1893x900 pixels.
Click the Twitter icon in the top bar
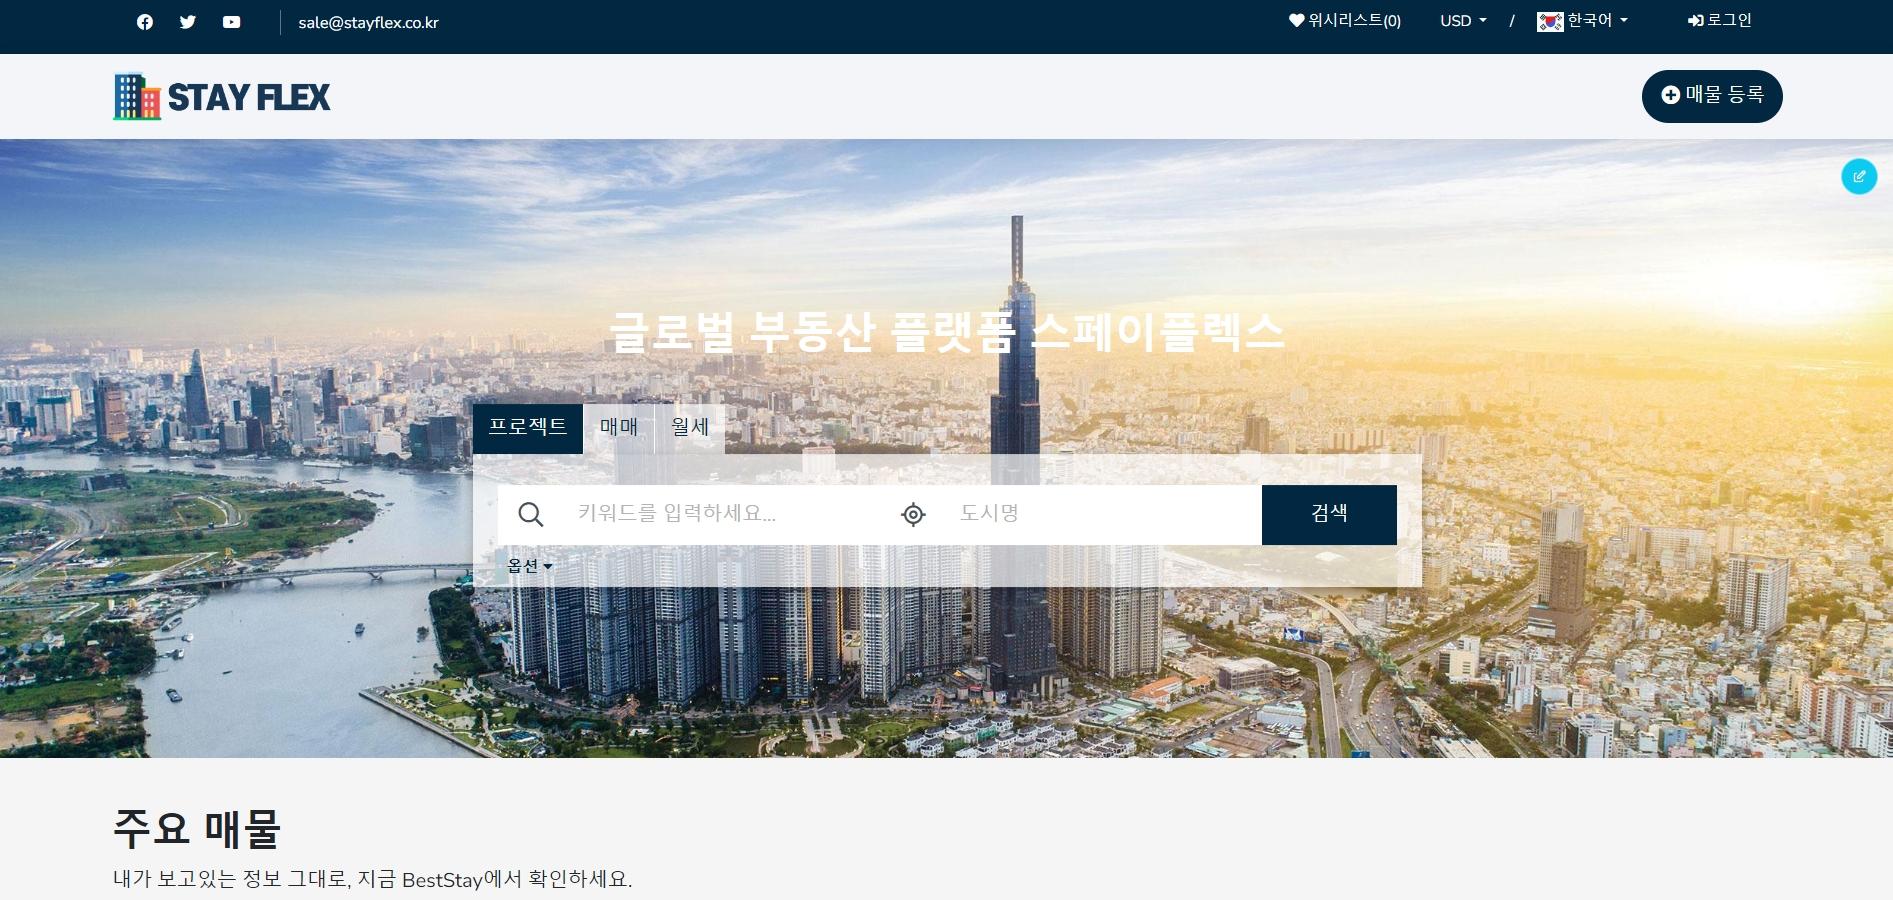(x=188, y=20)
